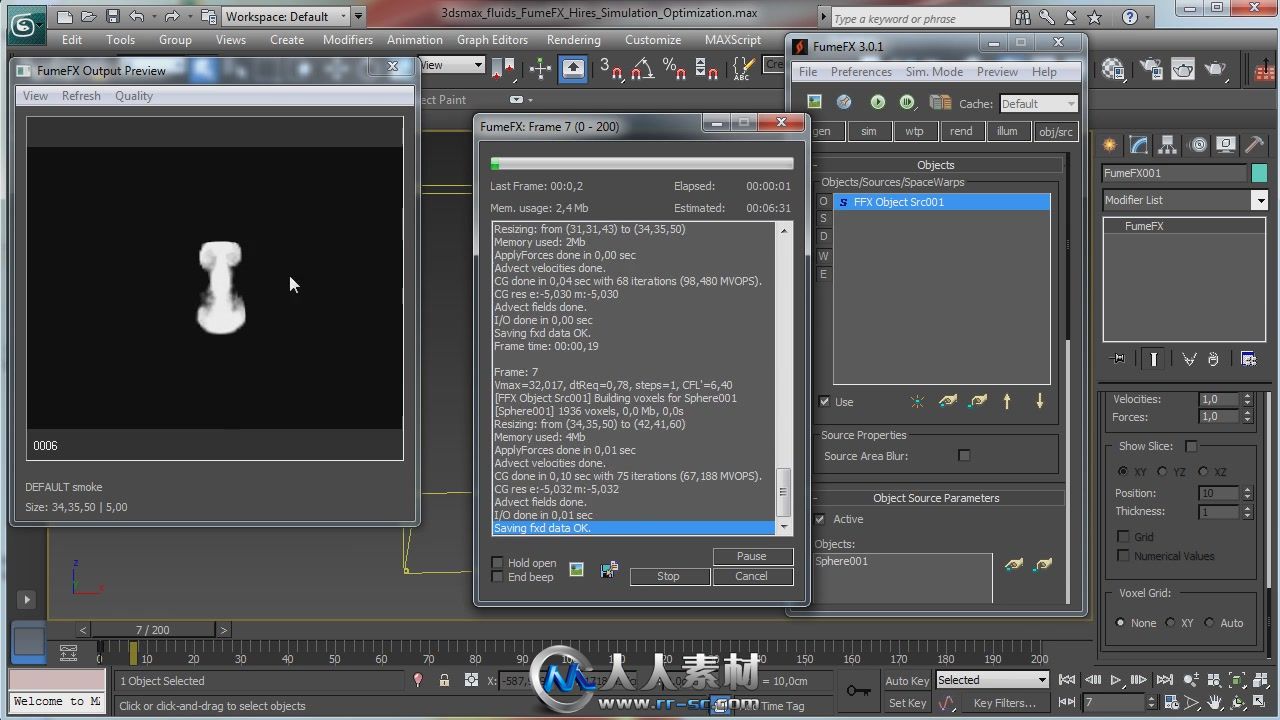
Task: Click the Undo arrow icon
Action: pos(137,16)
